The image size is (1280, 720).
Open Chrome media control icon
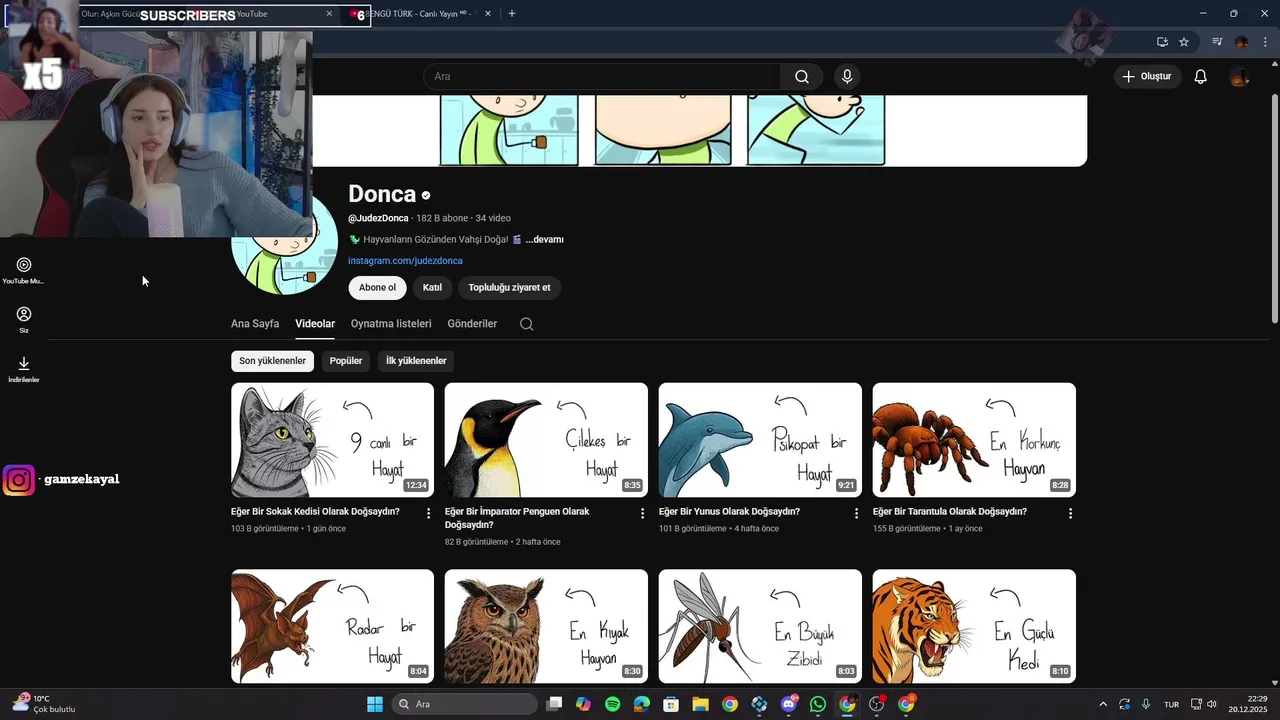(x=1217, y=42)
